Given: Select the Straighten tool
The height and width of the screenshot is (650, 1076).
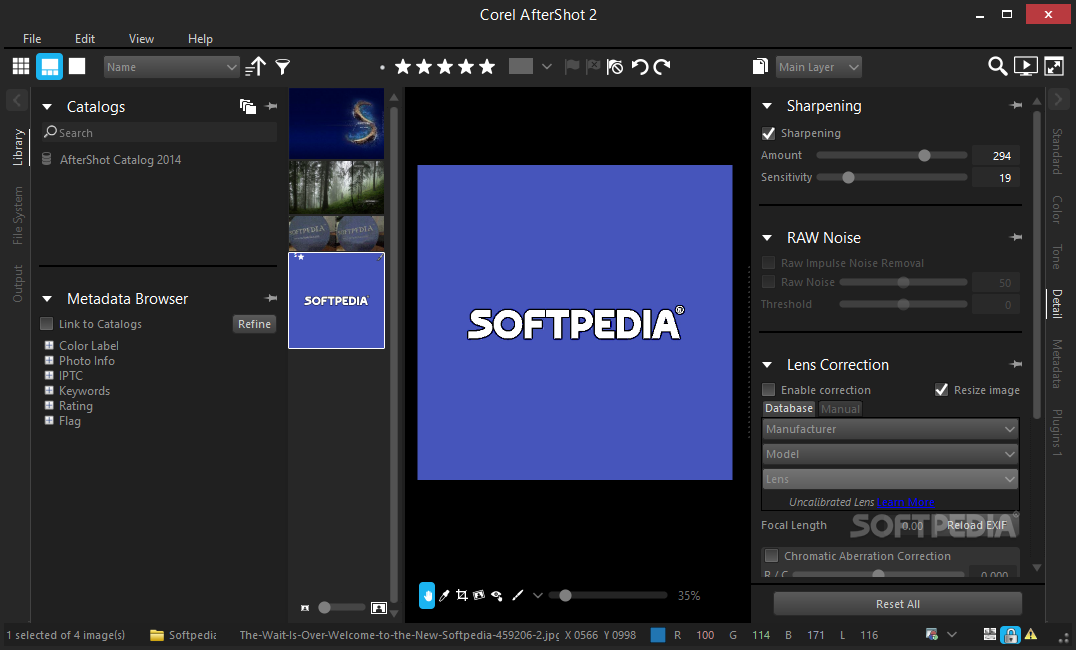Looking at the screenshot, I should [479, 595].
